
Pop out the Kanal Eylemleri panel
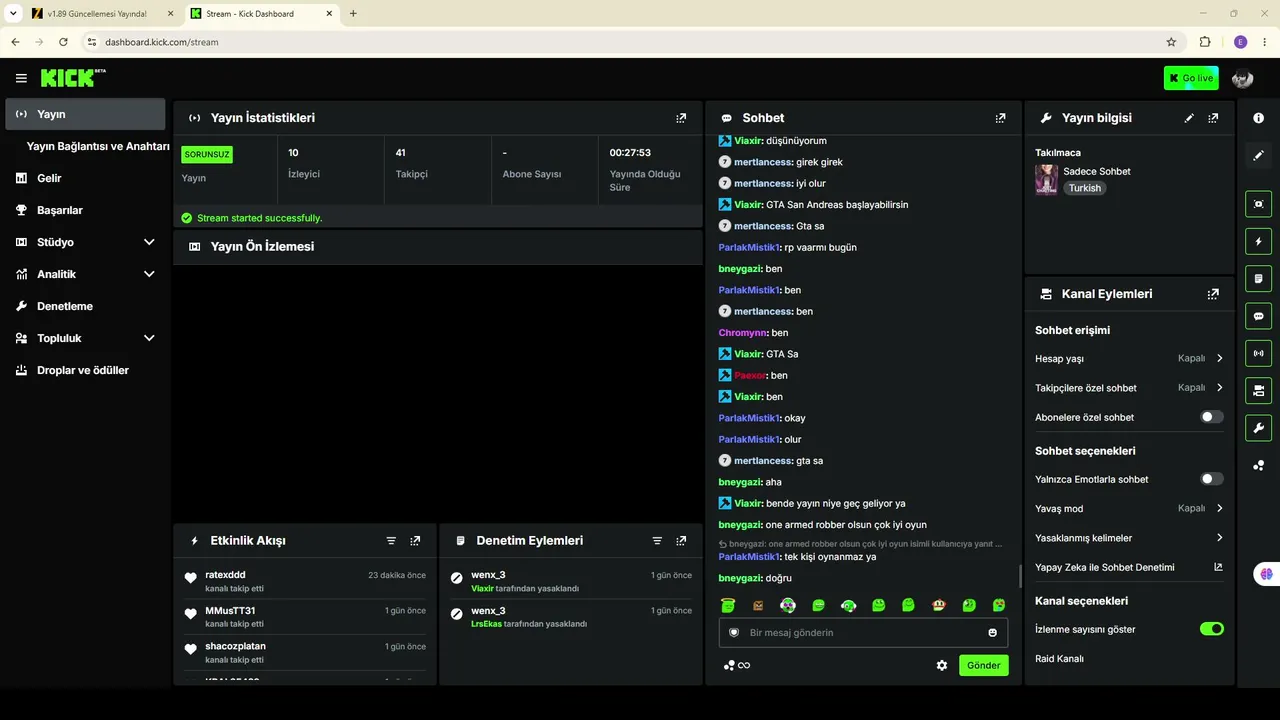click(x=1213, y=294)
